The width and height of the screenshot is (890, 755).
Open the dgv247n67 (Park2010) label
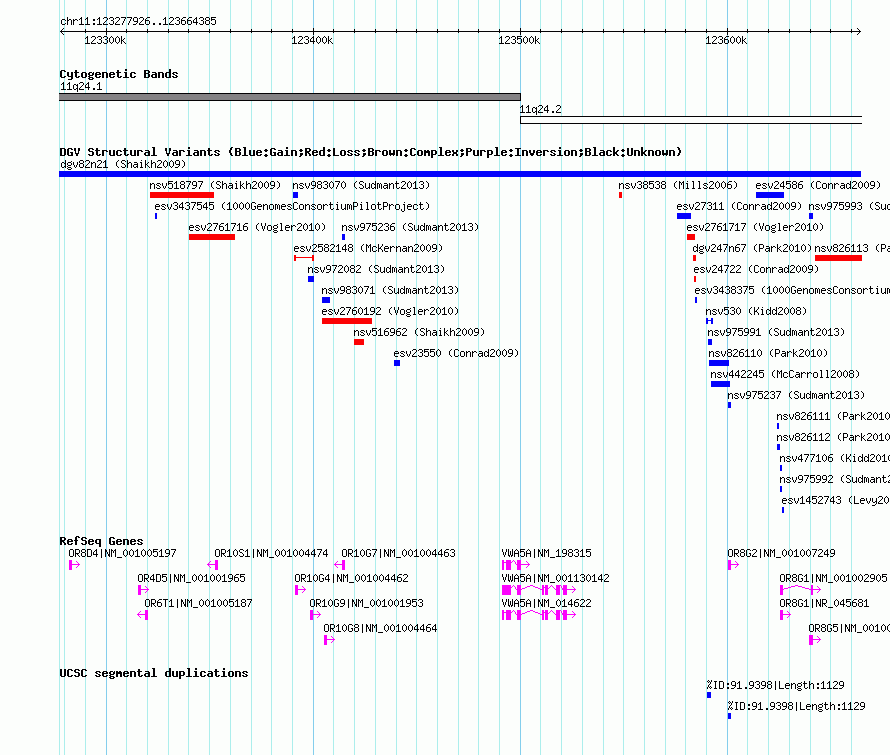(x=752, y=248)
